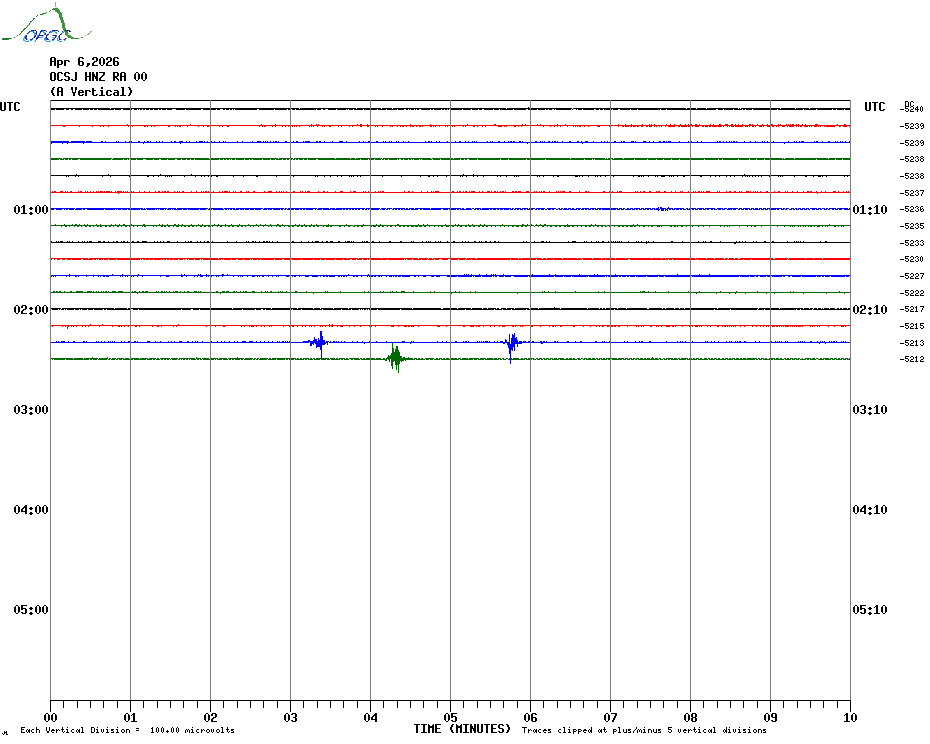Select the date text 'Apr 6,2026'
Screen dimensions: 930x744
point(84,62)
